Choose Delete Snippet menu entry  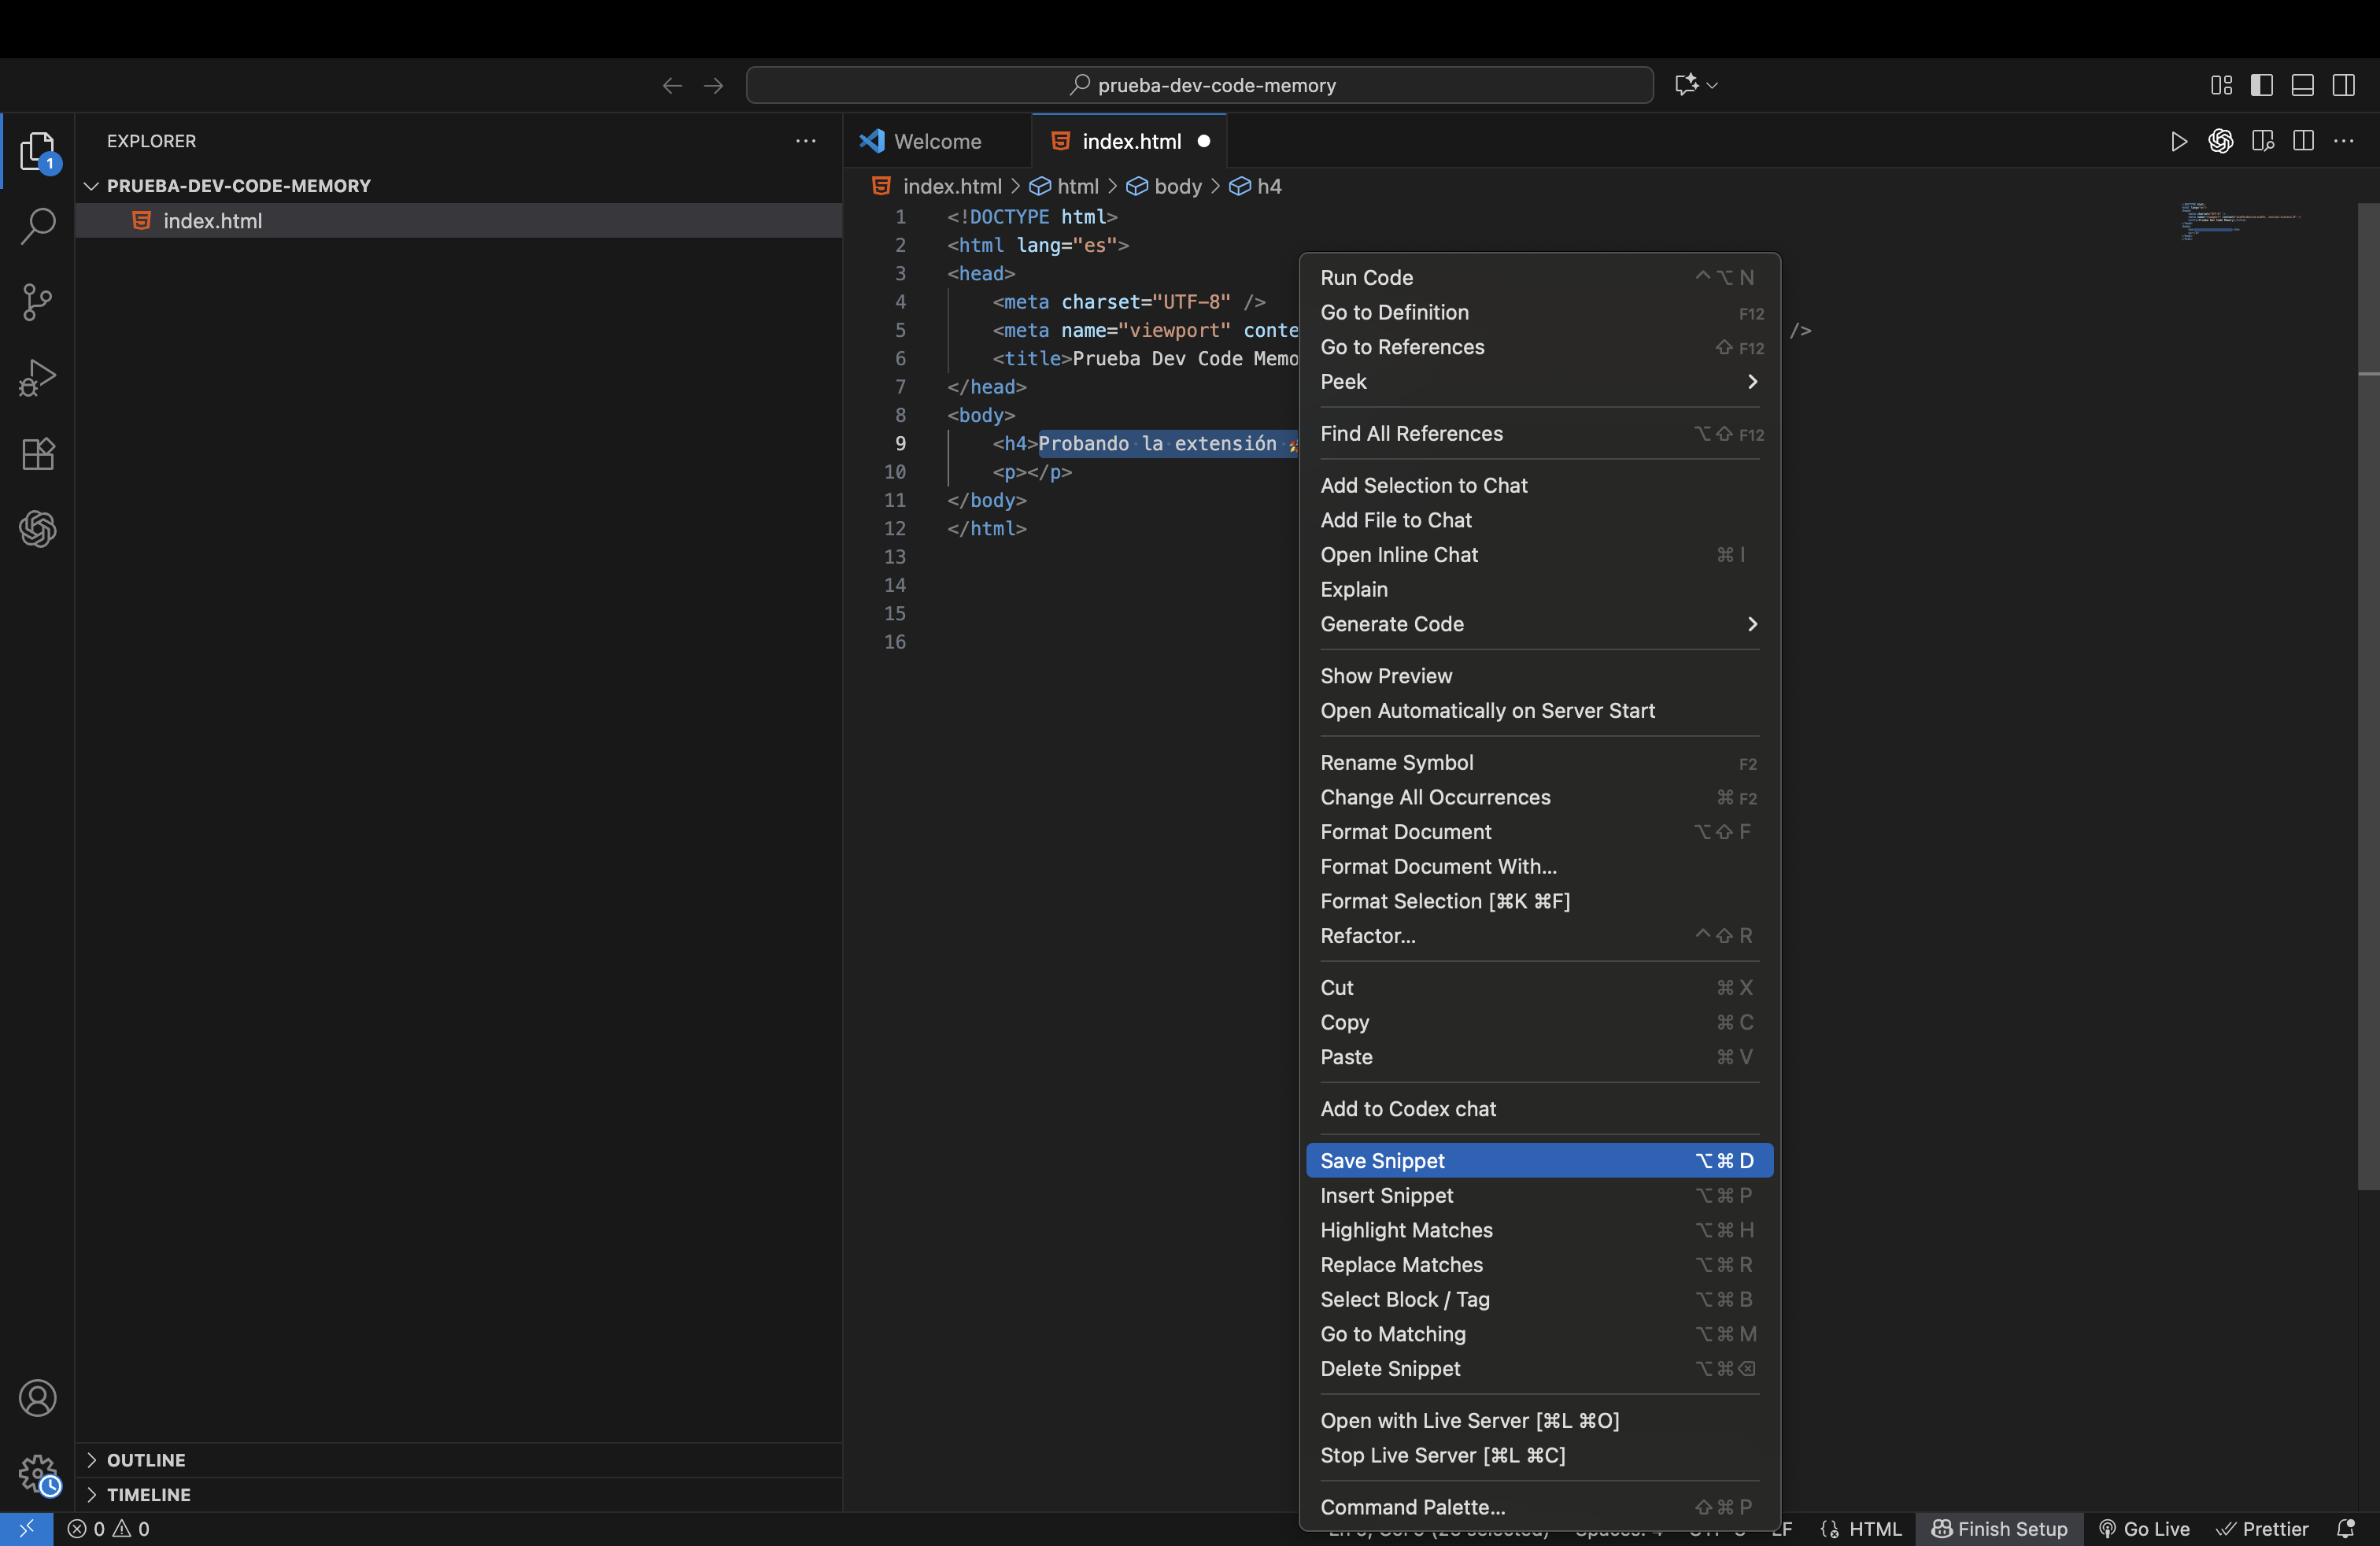click(x=1539, y=1369)
